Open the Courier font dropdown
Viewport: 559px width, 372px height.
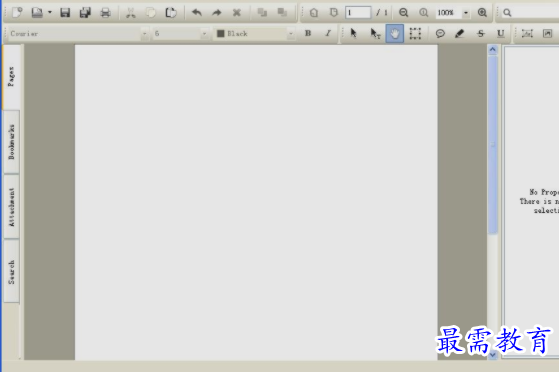pos(144,34)
